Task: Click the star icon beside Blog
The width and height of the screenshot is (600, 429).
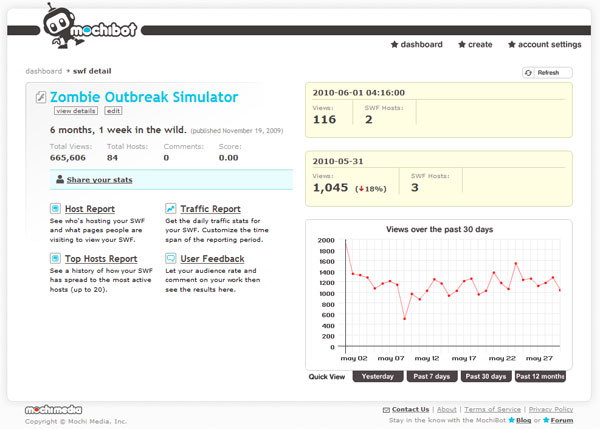Action: 511,420
